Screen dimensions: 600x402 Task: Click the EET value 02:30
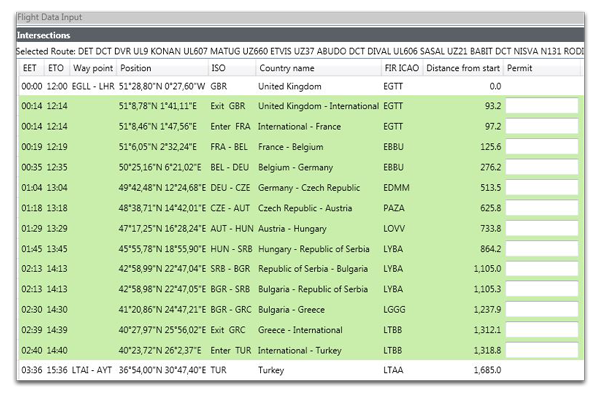(x=32, y=310)
